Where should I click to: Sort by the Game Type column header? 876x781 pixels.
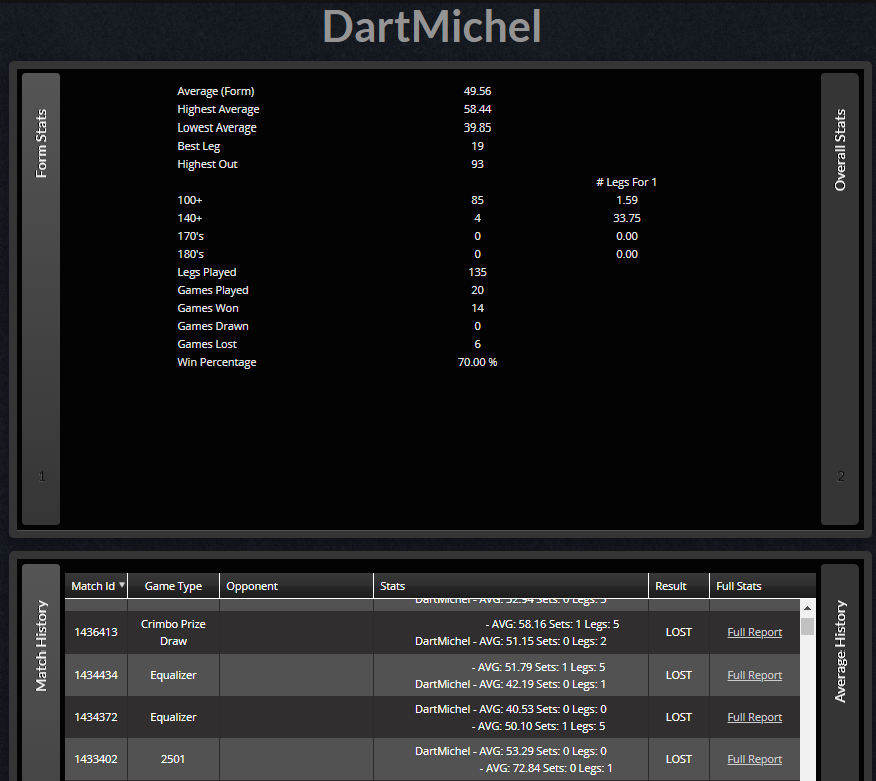(x=173, y=586)
